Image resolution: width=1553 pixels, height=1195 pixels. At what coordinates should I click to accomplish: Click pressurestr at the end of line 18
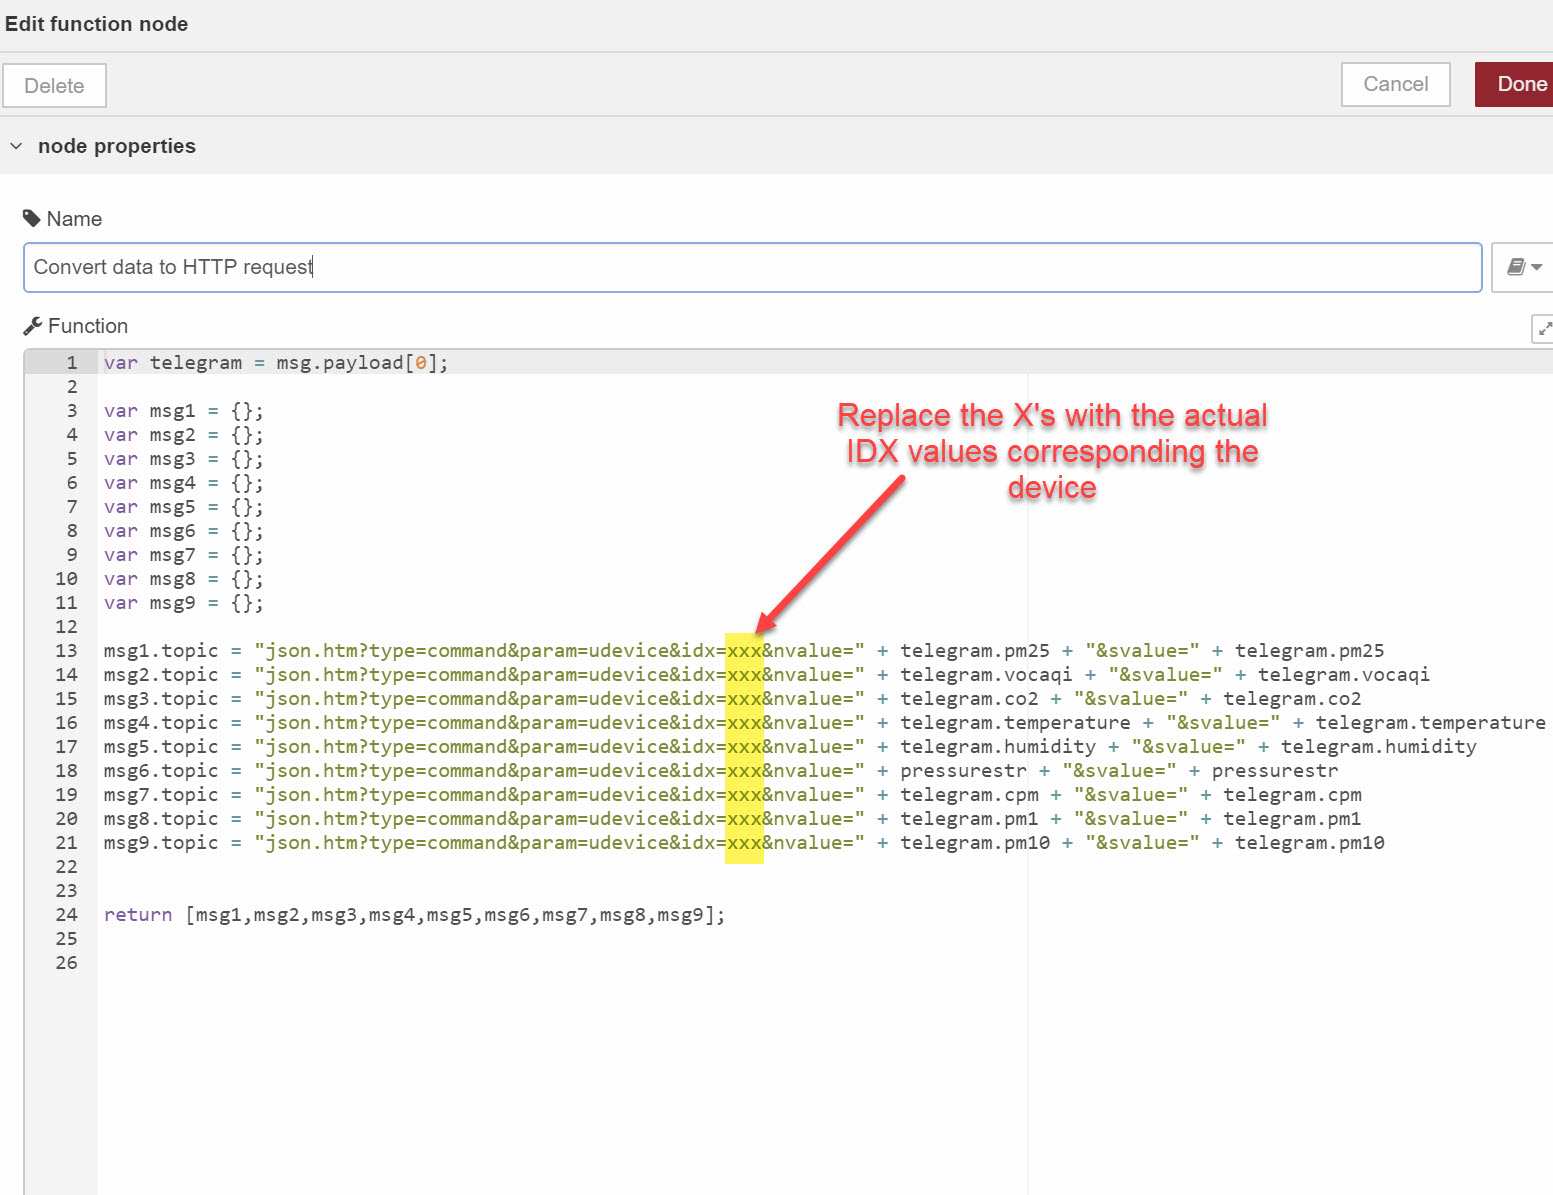tap(1274, 771)
